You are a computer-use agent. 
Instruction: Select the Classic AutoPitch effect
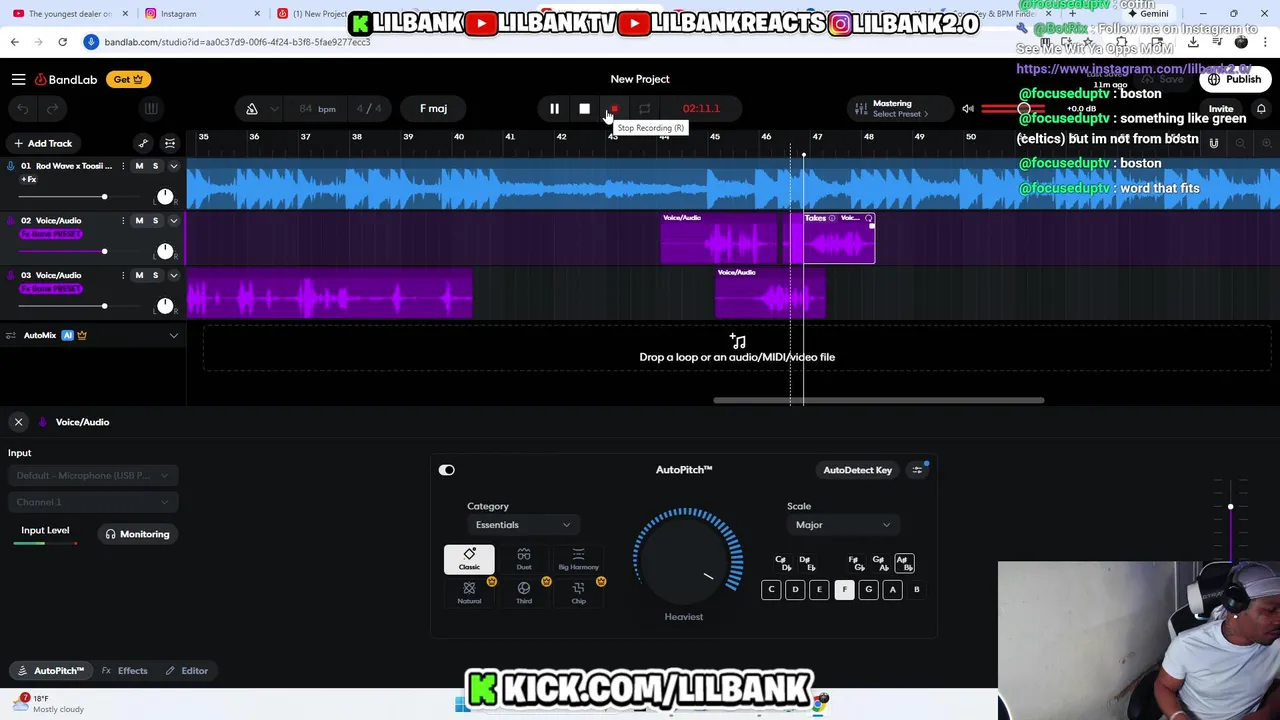click(x=469, y=559)
